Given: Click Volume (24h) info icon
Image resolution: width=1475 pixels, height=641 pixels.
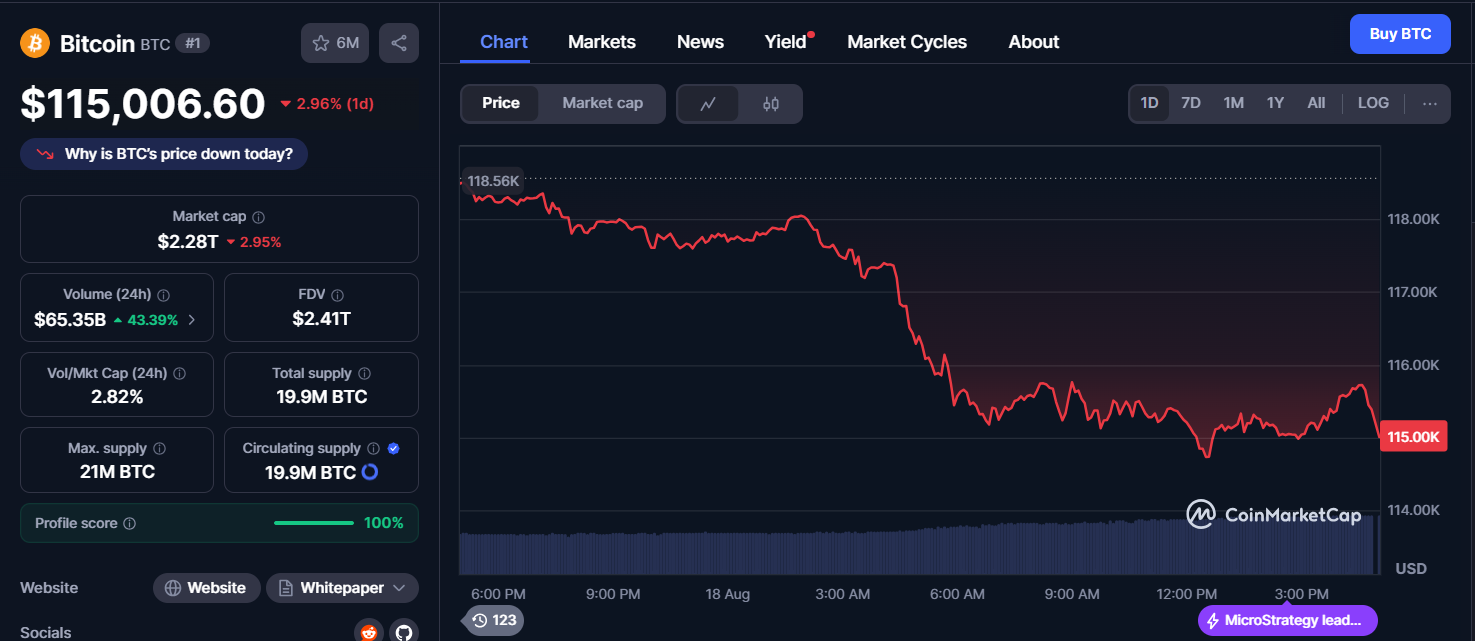Looking at the screenshot, I should point(164,295).
